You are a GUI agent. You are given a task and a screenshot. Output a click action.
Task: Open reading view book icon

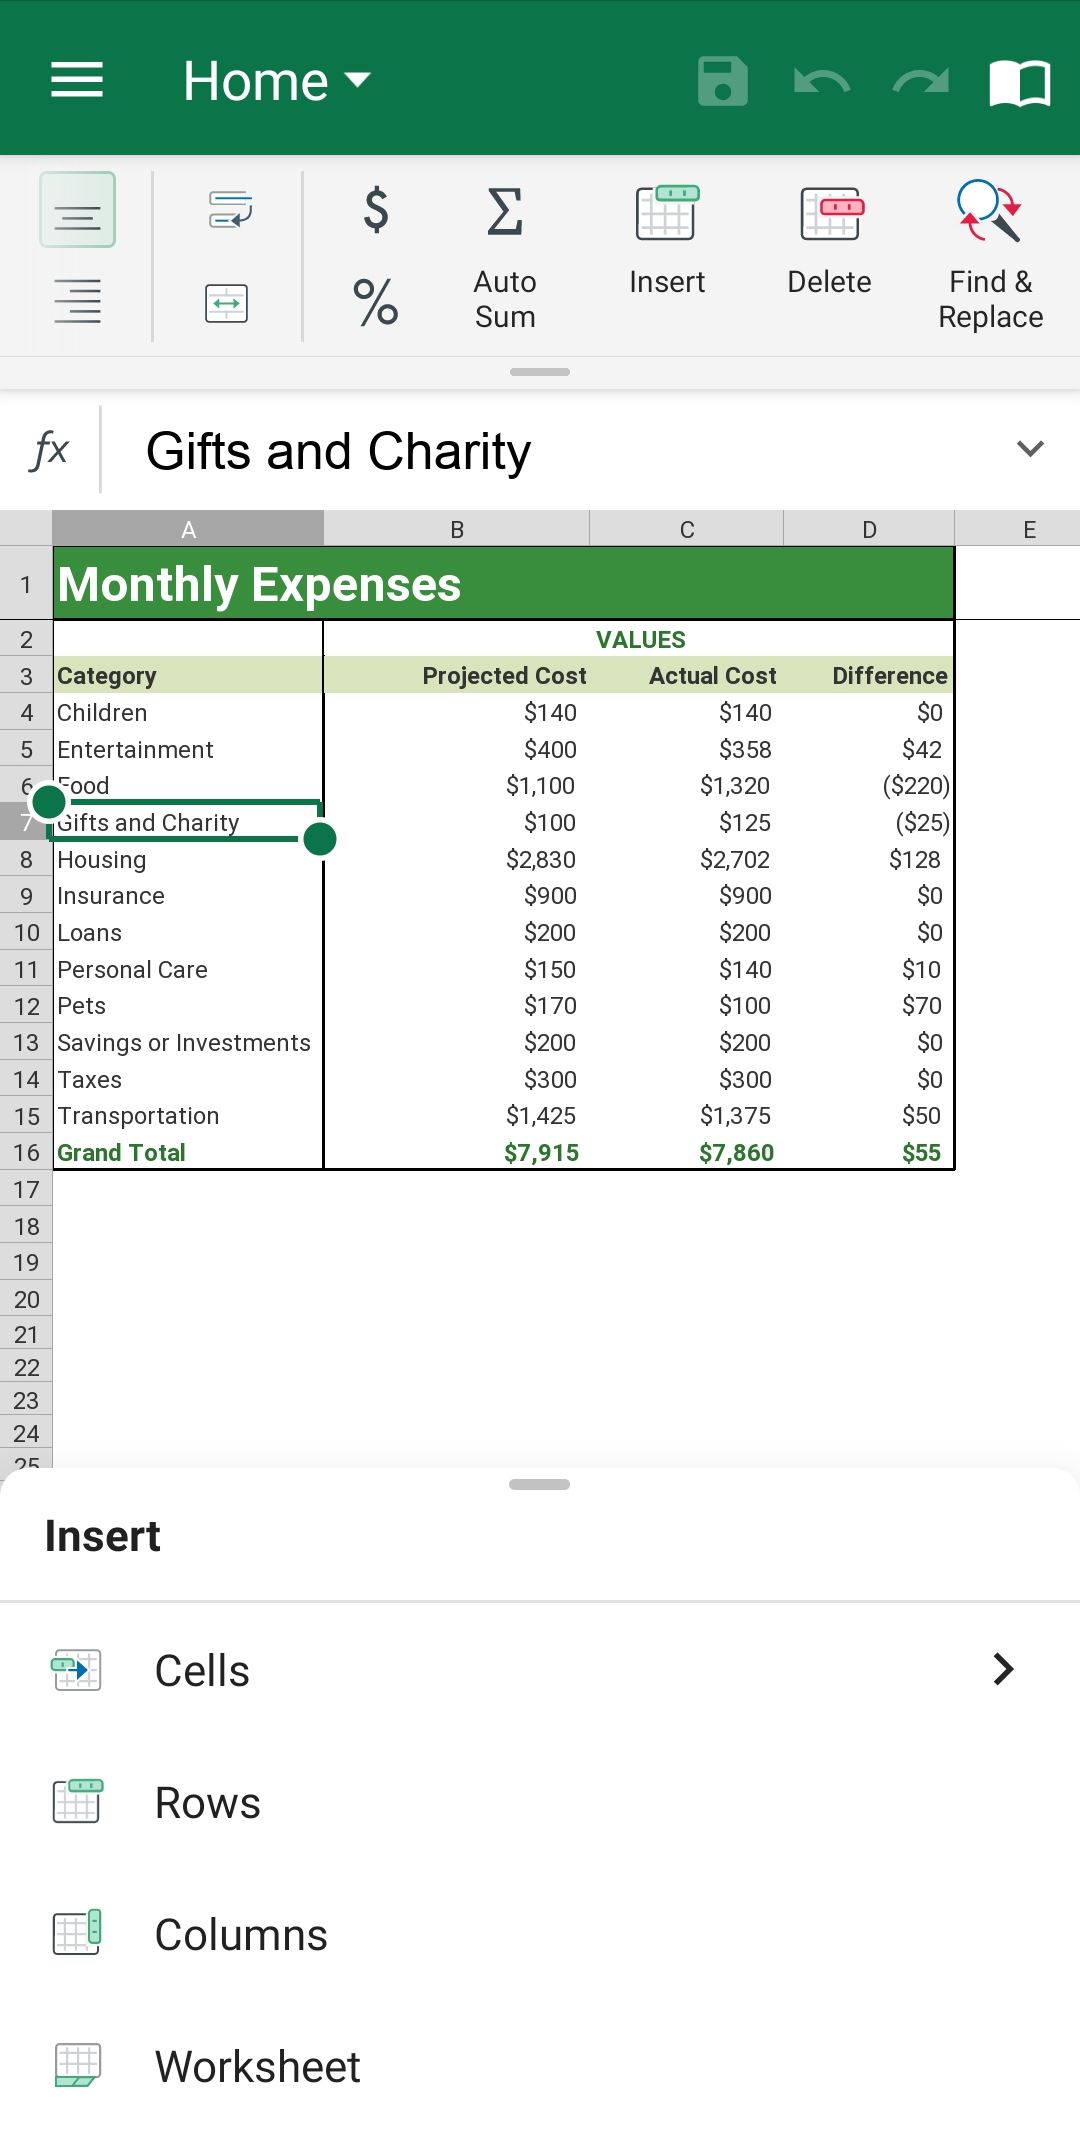click(1020, 82)
